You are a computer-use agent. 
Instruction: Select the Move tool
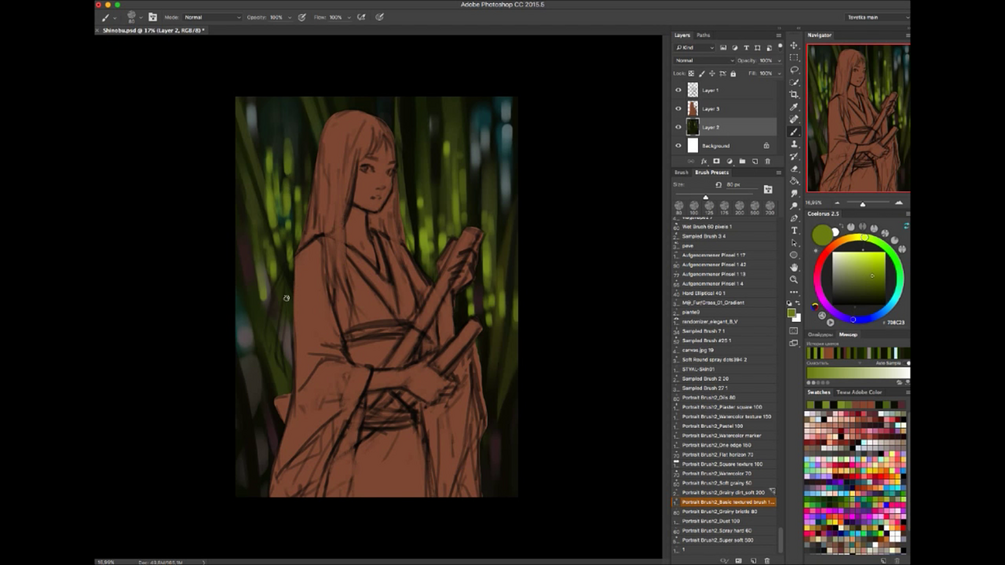pos(794,46)
